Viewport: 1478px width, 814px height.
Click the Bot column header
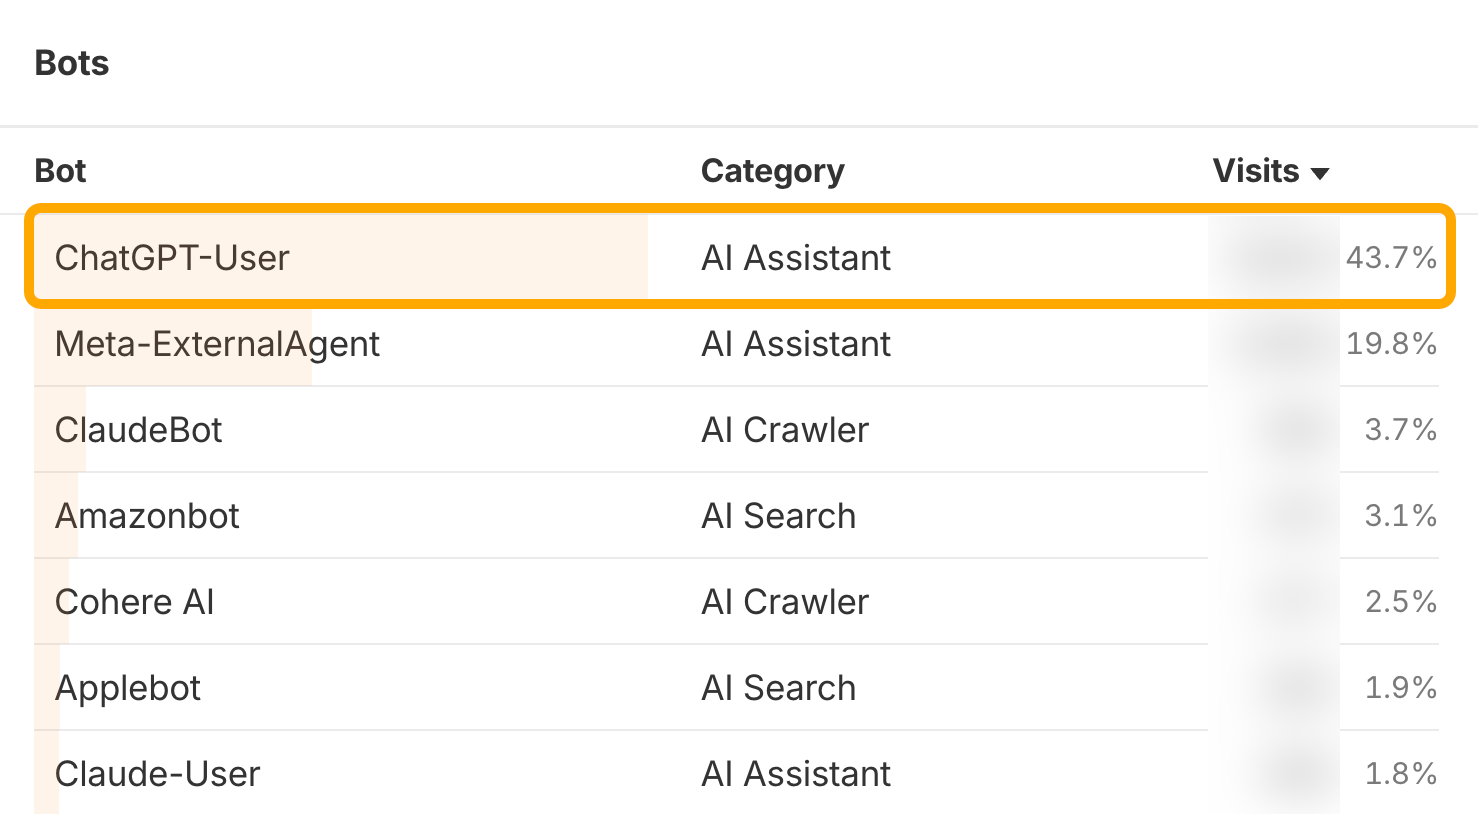[x=60, y=171]
